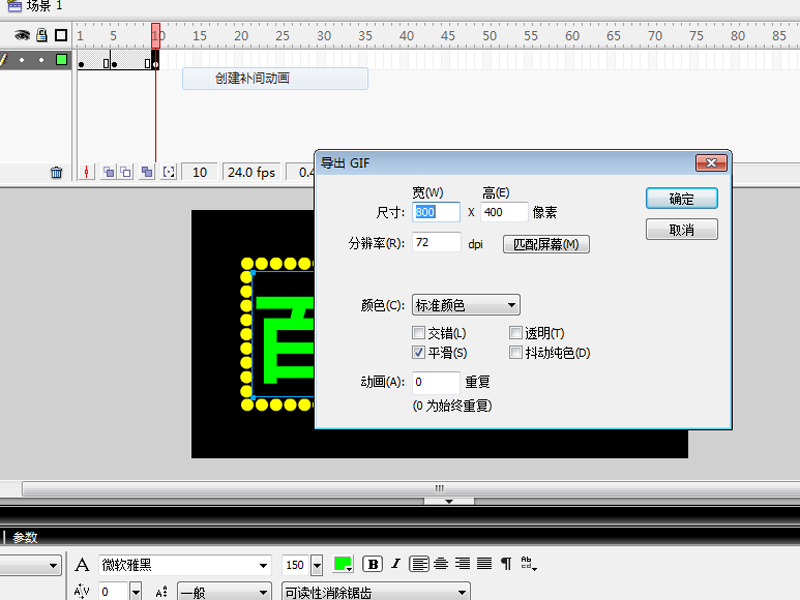Choose the 创建补间动画 context menu item

pos(275,79)
